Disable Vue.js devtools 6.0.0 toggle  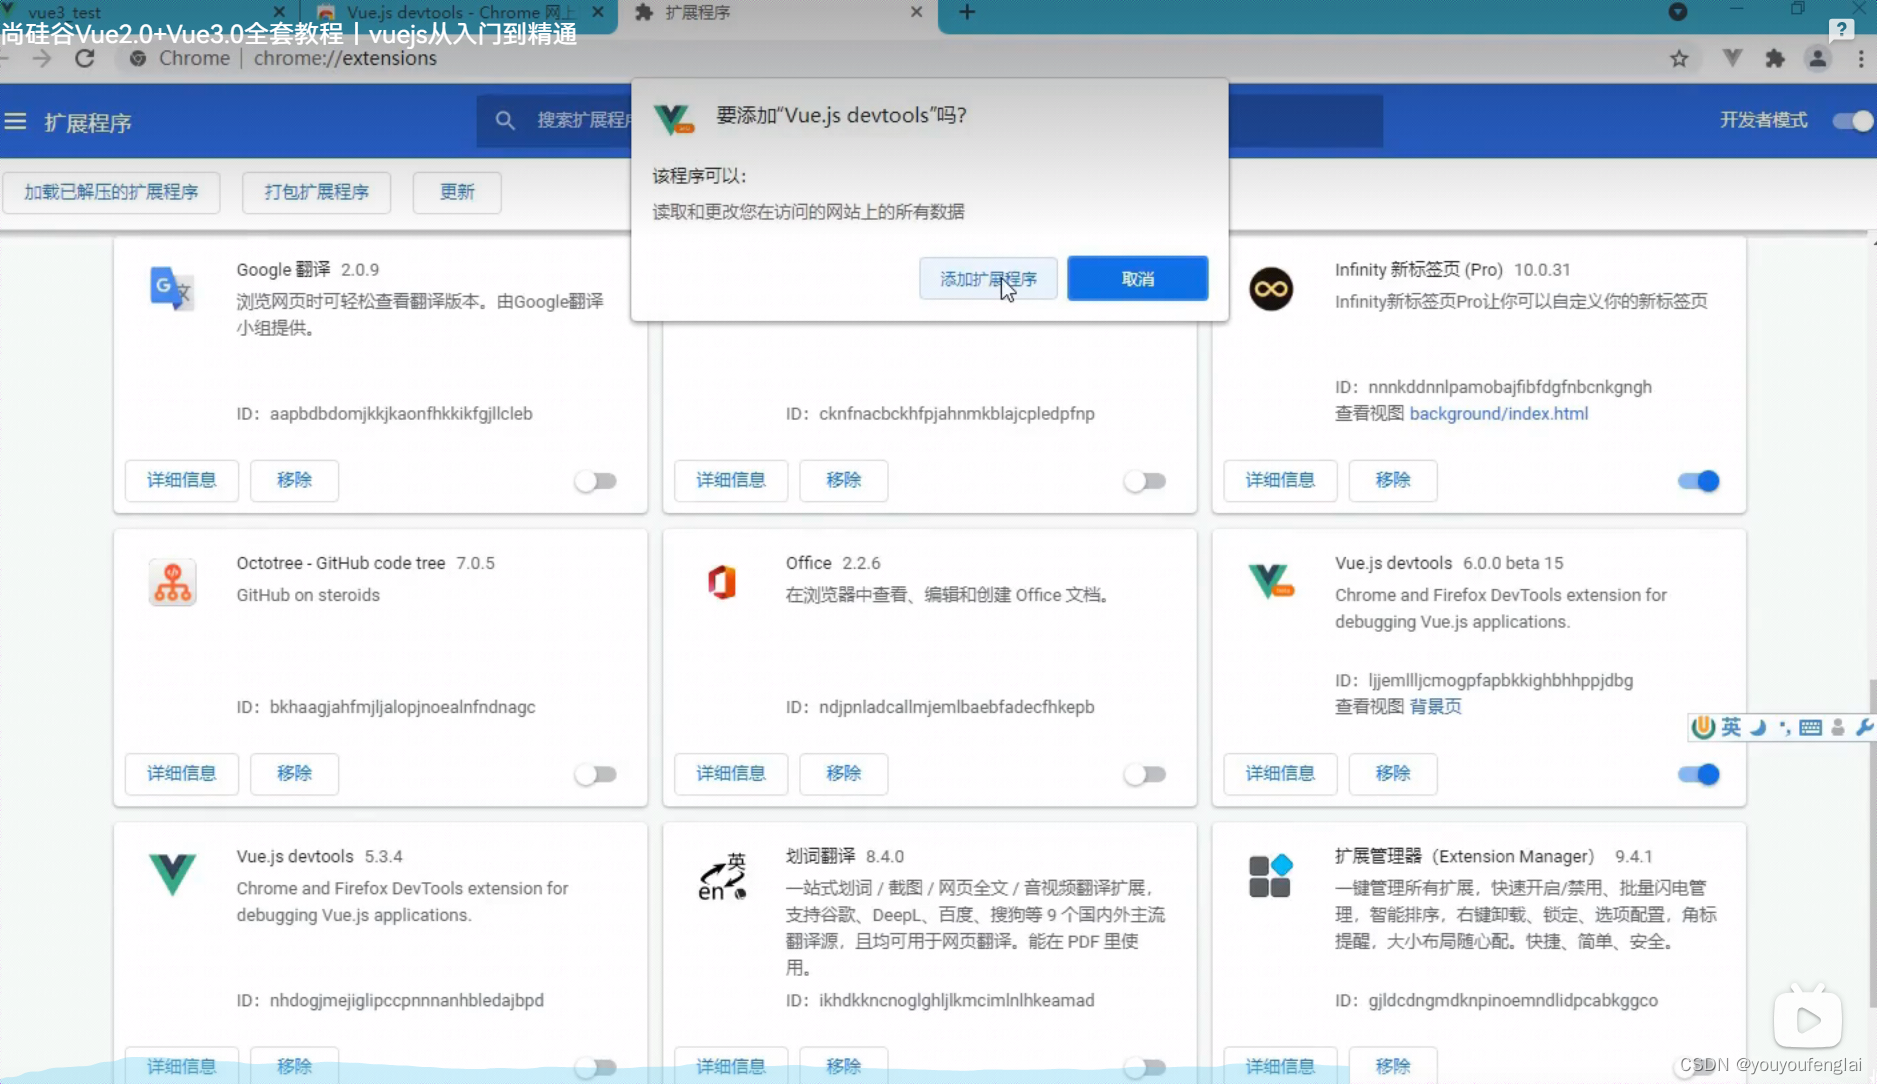click(1698, 774)
